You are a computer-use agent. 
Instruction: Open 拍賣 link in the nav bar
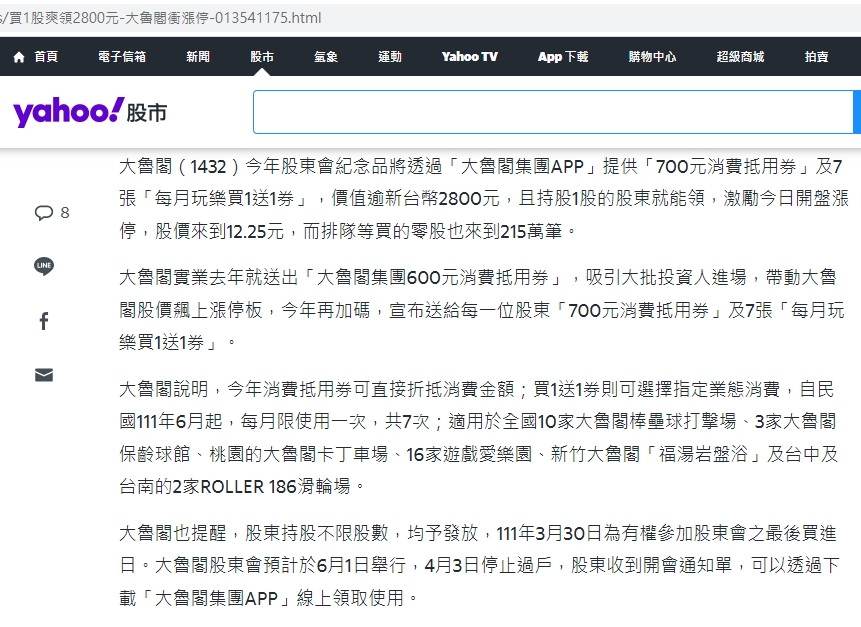pos(817,57)
